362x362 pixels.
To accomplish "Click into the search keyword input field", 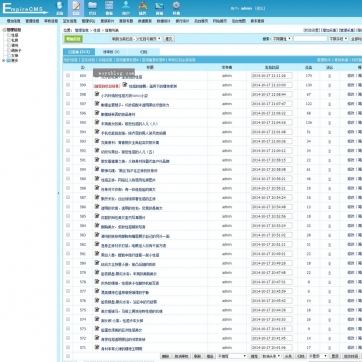I will coord(310,39).
